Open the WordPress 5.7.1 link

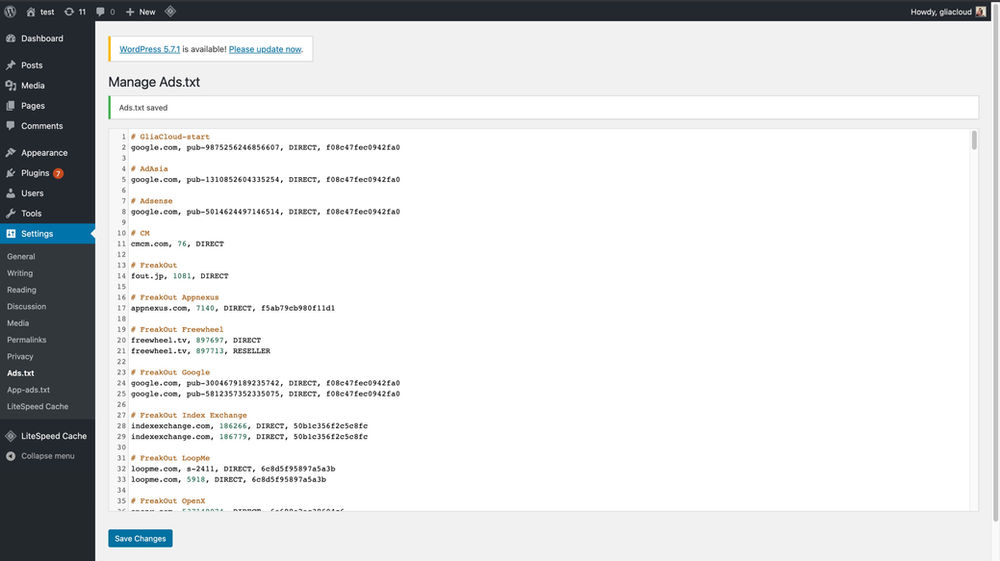150,49
